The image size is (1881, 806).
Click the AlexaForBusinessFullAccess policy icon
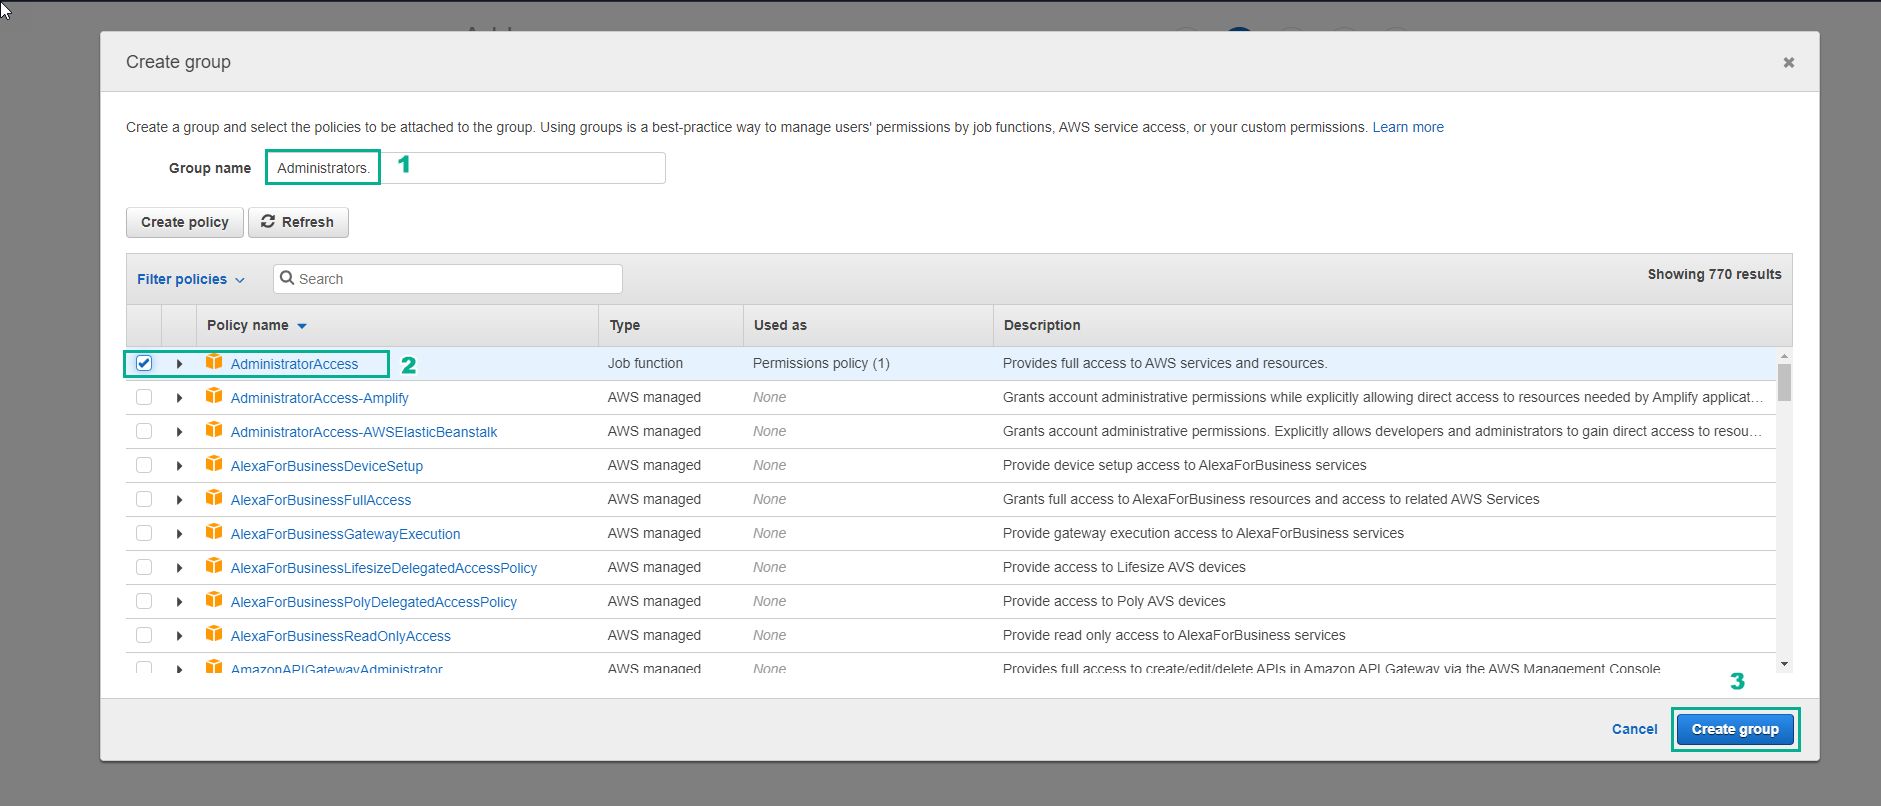[x=214, y=498]
